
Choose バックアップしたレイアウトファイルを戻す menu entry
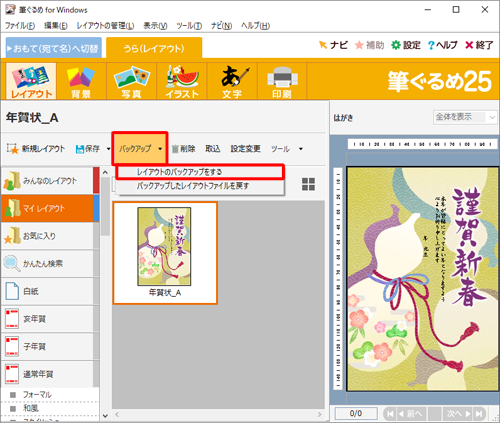200,186
